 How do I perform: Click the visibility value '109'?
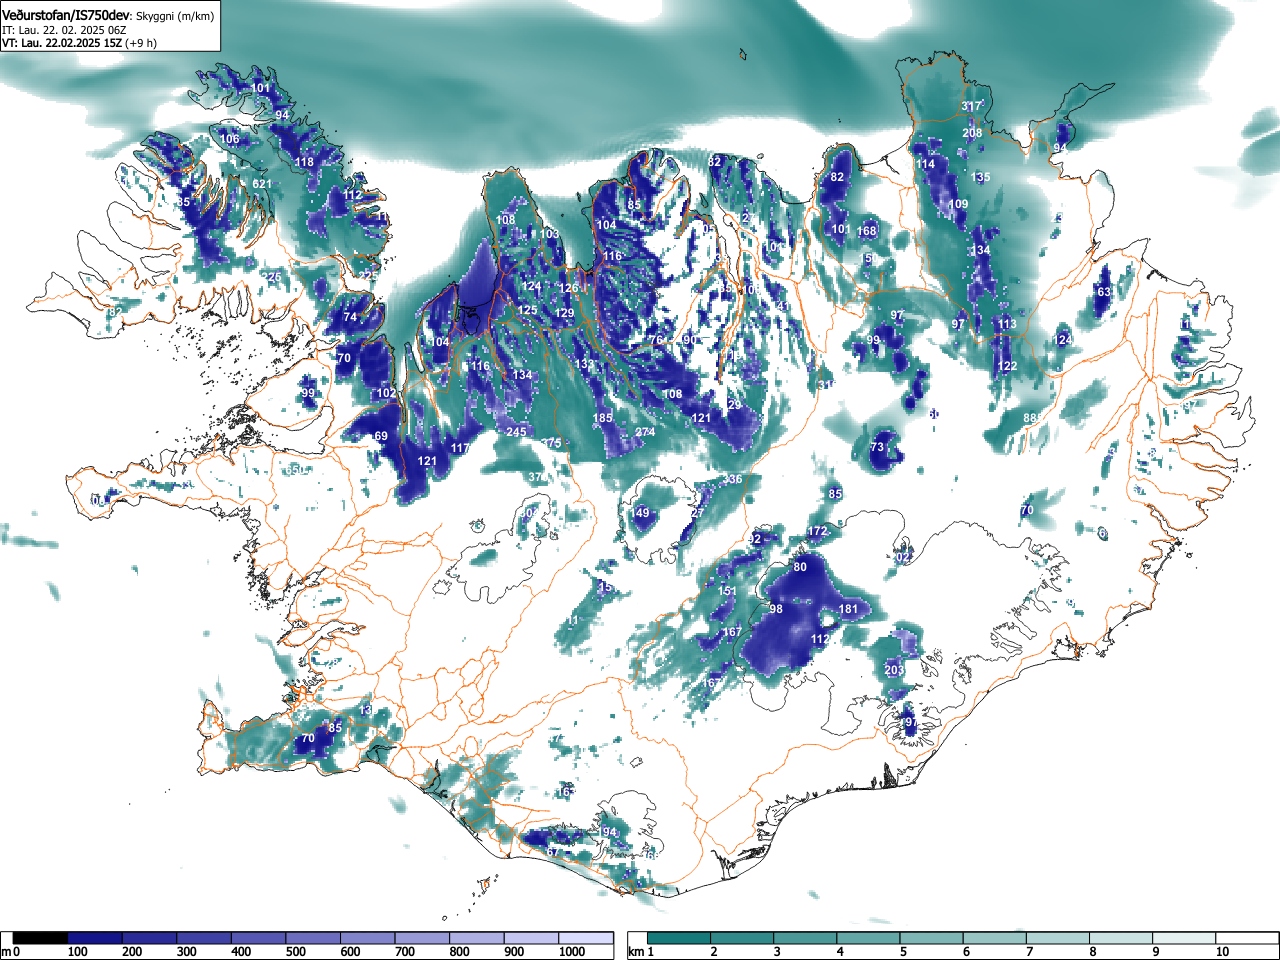pos(958,204)
